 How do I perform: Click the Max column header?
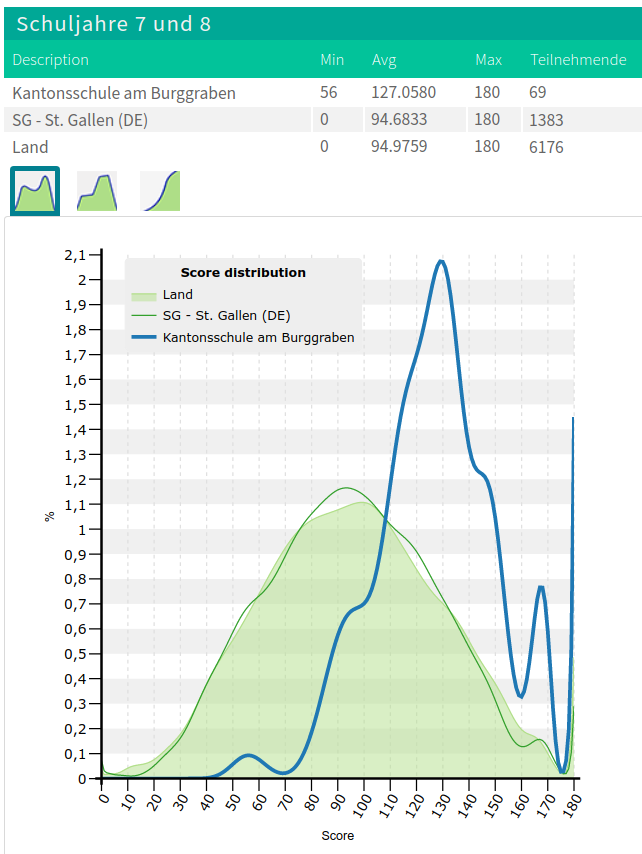(488, 60)
